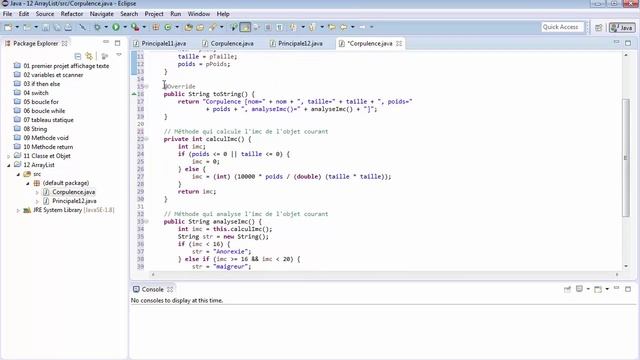
Task: Click the Save All toolbar icon
Action: click(x=57, y=27)
